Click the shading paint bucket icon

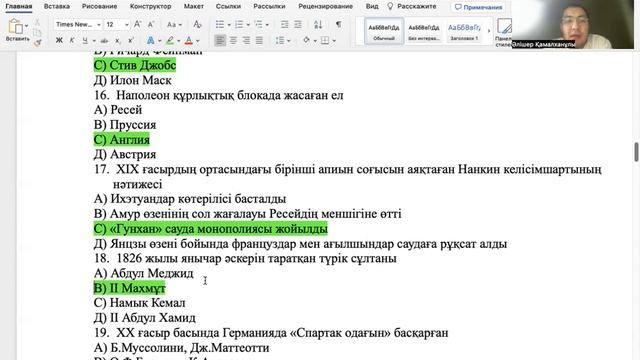point(306,40)
